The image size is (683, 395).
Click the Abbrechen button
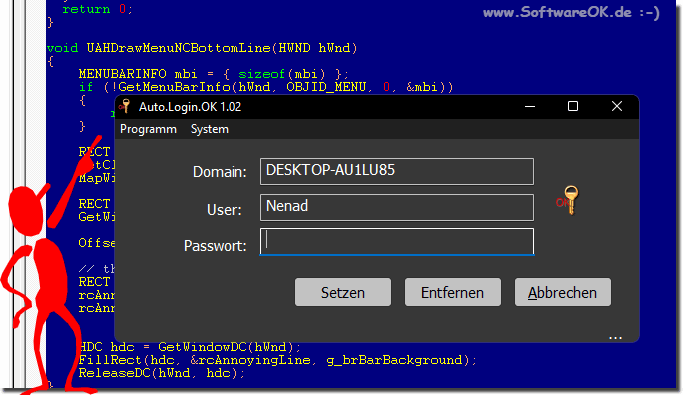pyautogui.click(x=562, y=292)
